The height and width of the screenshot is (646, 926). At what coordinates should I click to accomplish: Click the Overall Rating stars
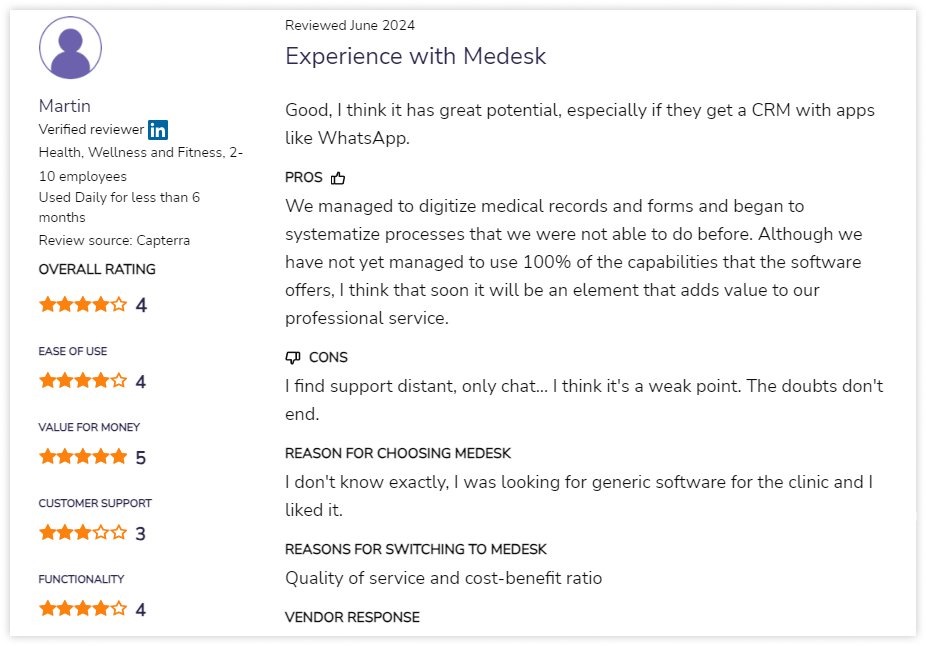click(x=83, y=305)
